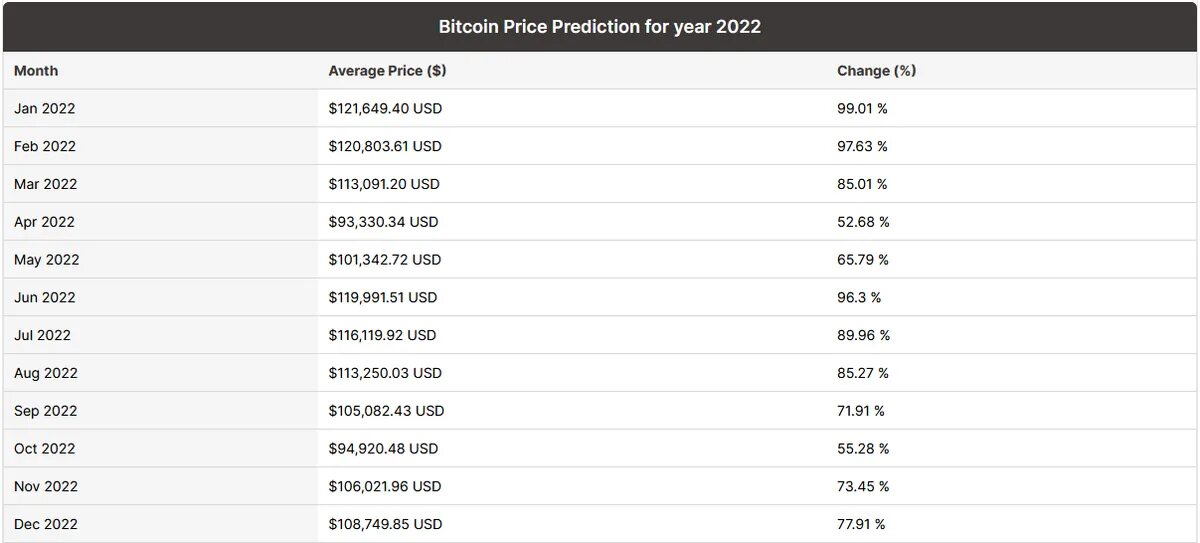Click the $106,021.96 USD average price

coord(385,486)
